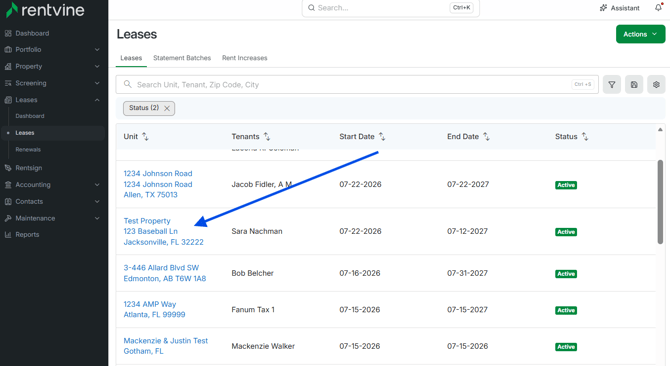Open the Rentsign sidebar icon
Screen dimensions: 670x366
(8, 168)
